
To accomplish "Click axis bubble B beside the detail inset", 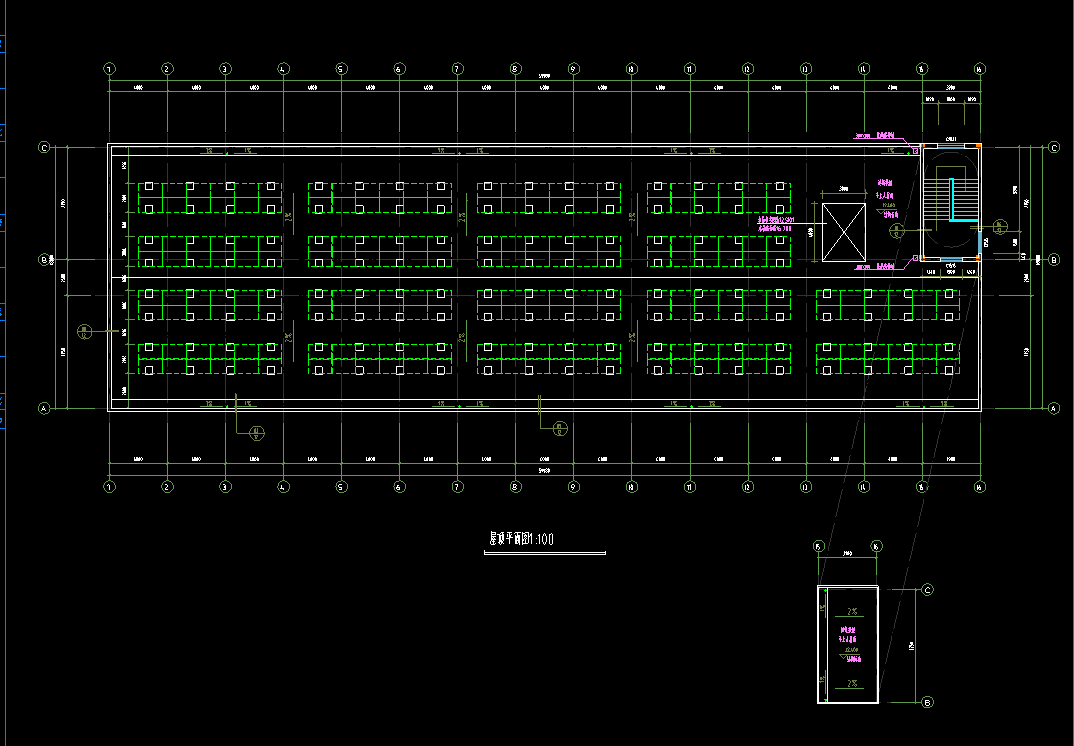I will [927, 702].
